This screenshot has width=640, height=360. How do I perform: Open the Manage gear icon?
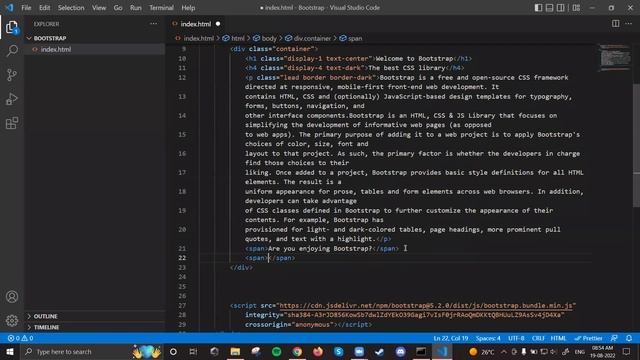12,320
